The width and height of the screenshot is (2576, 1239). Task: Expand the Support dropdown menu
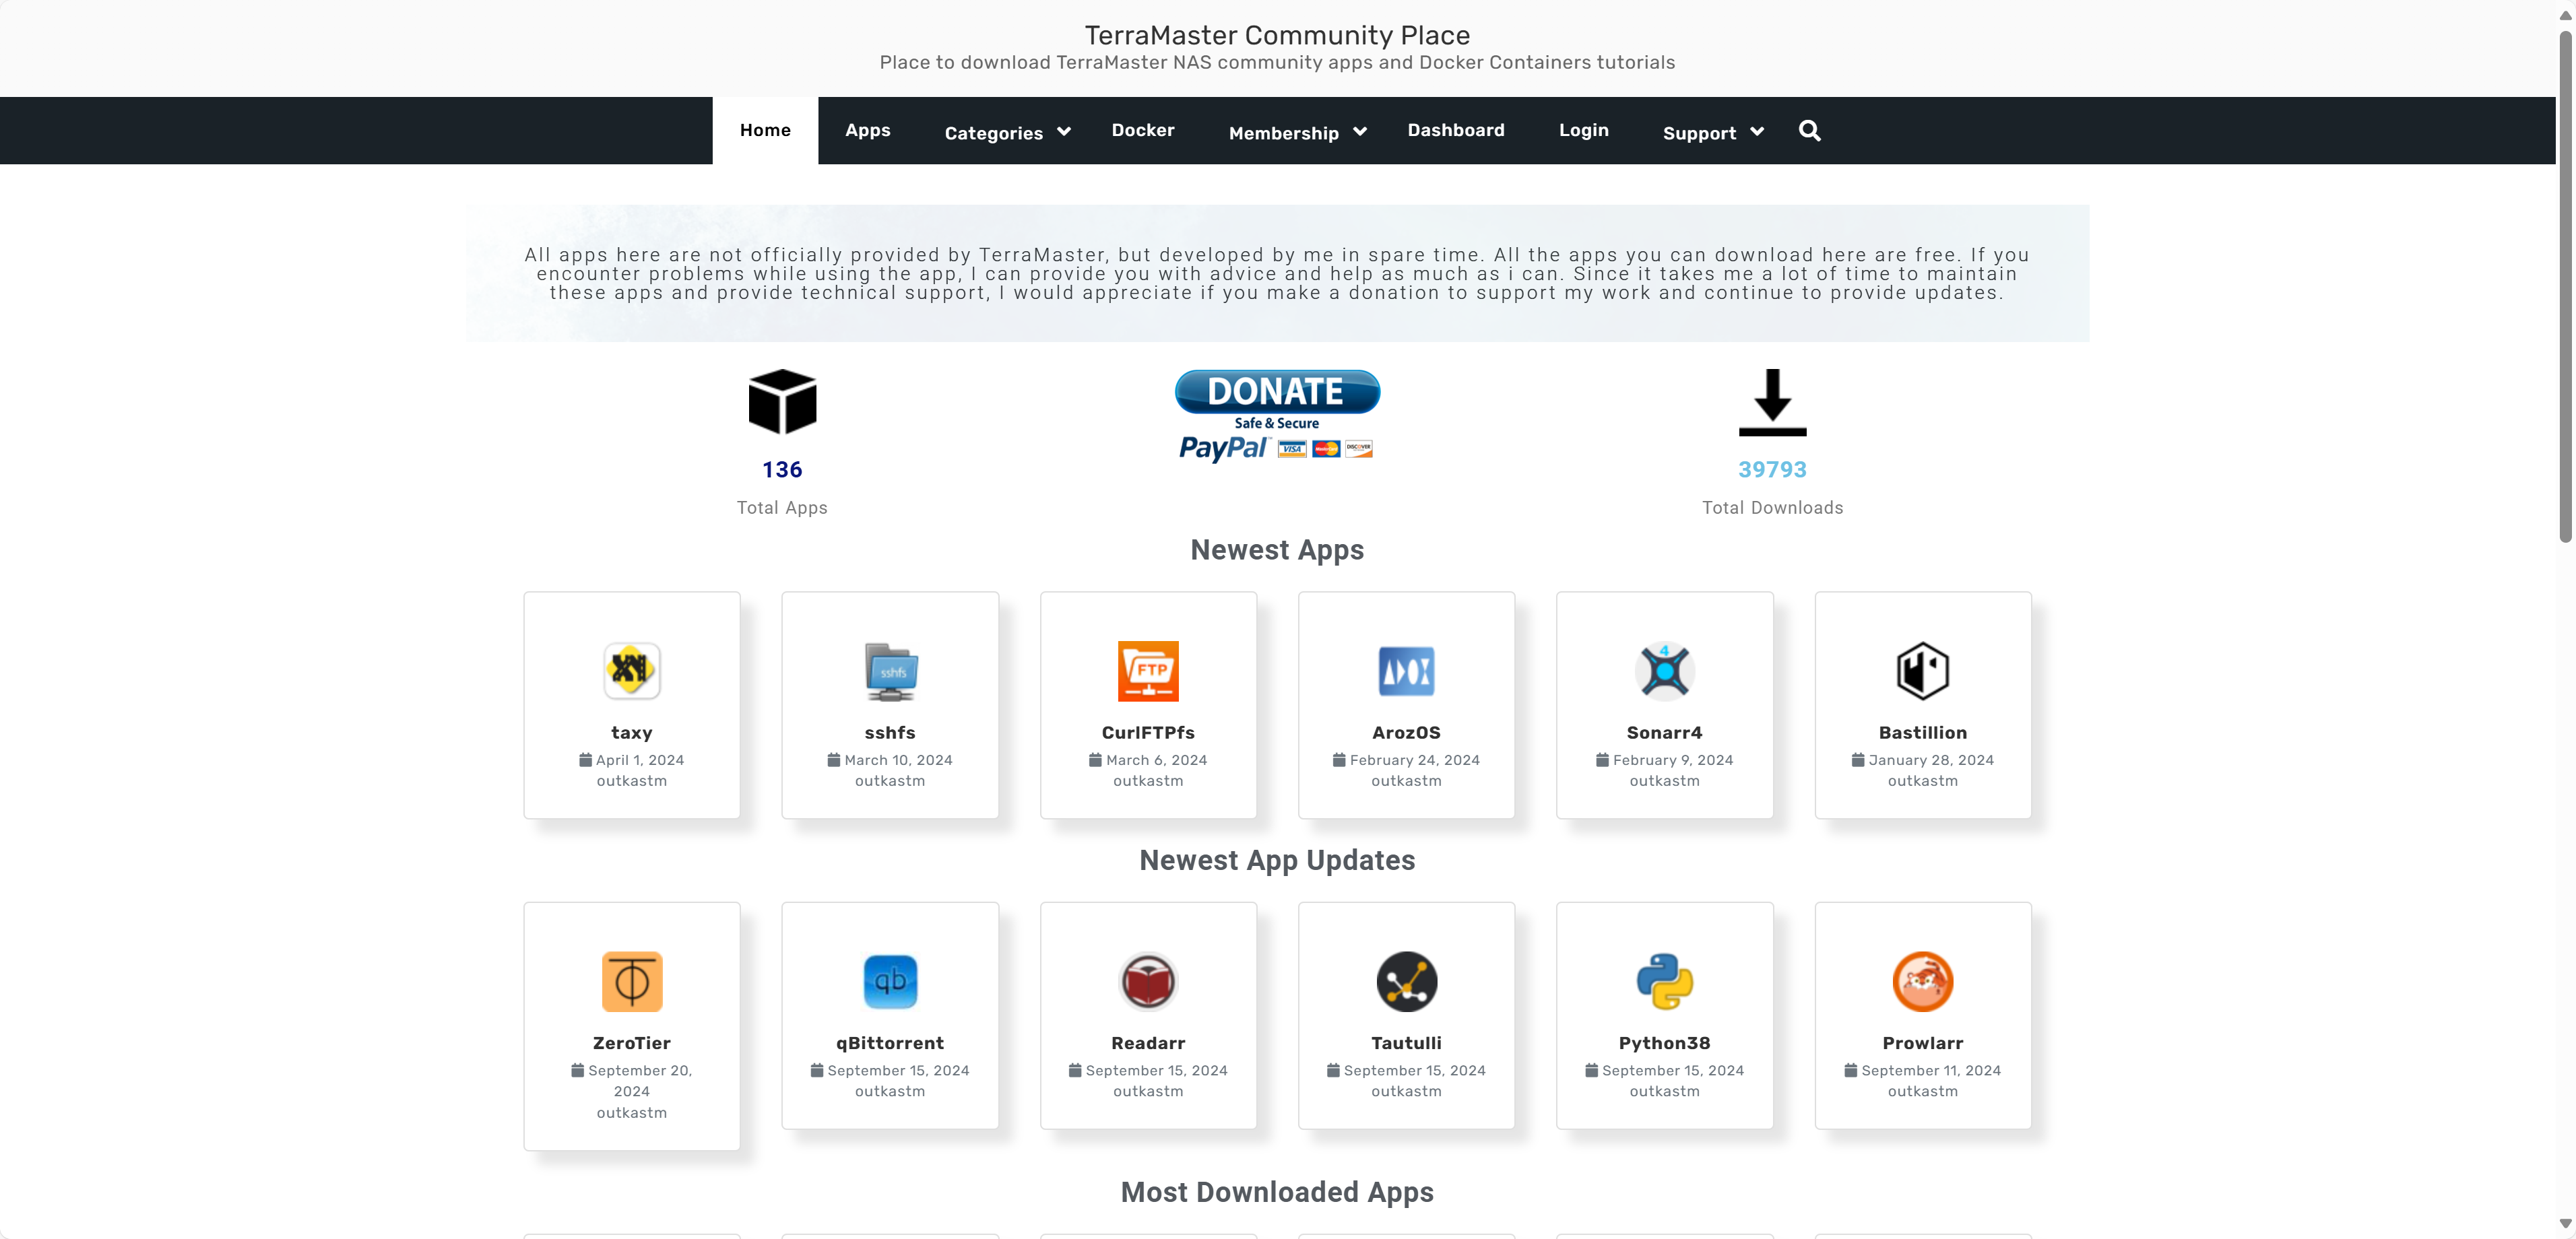[1713, 132]
